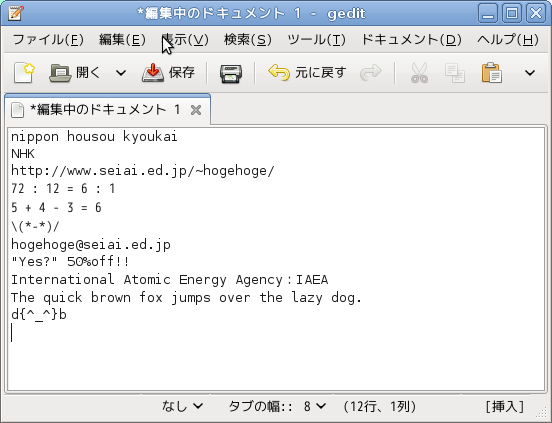Click the Open (開く) folder icon
The image size is (552, 423).
60,73
